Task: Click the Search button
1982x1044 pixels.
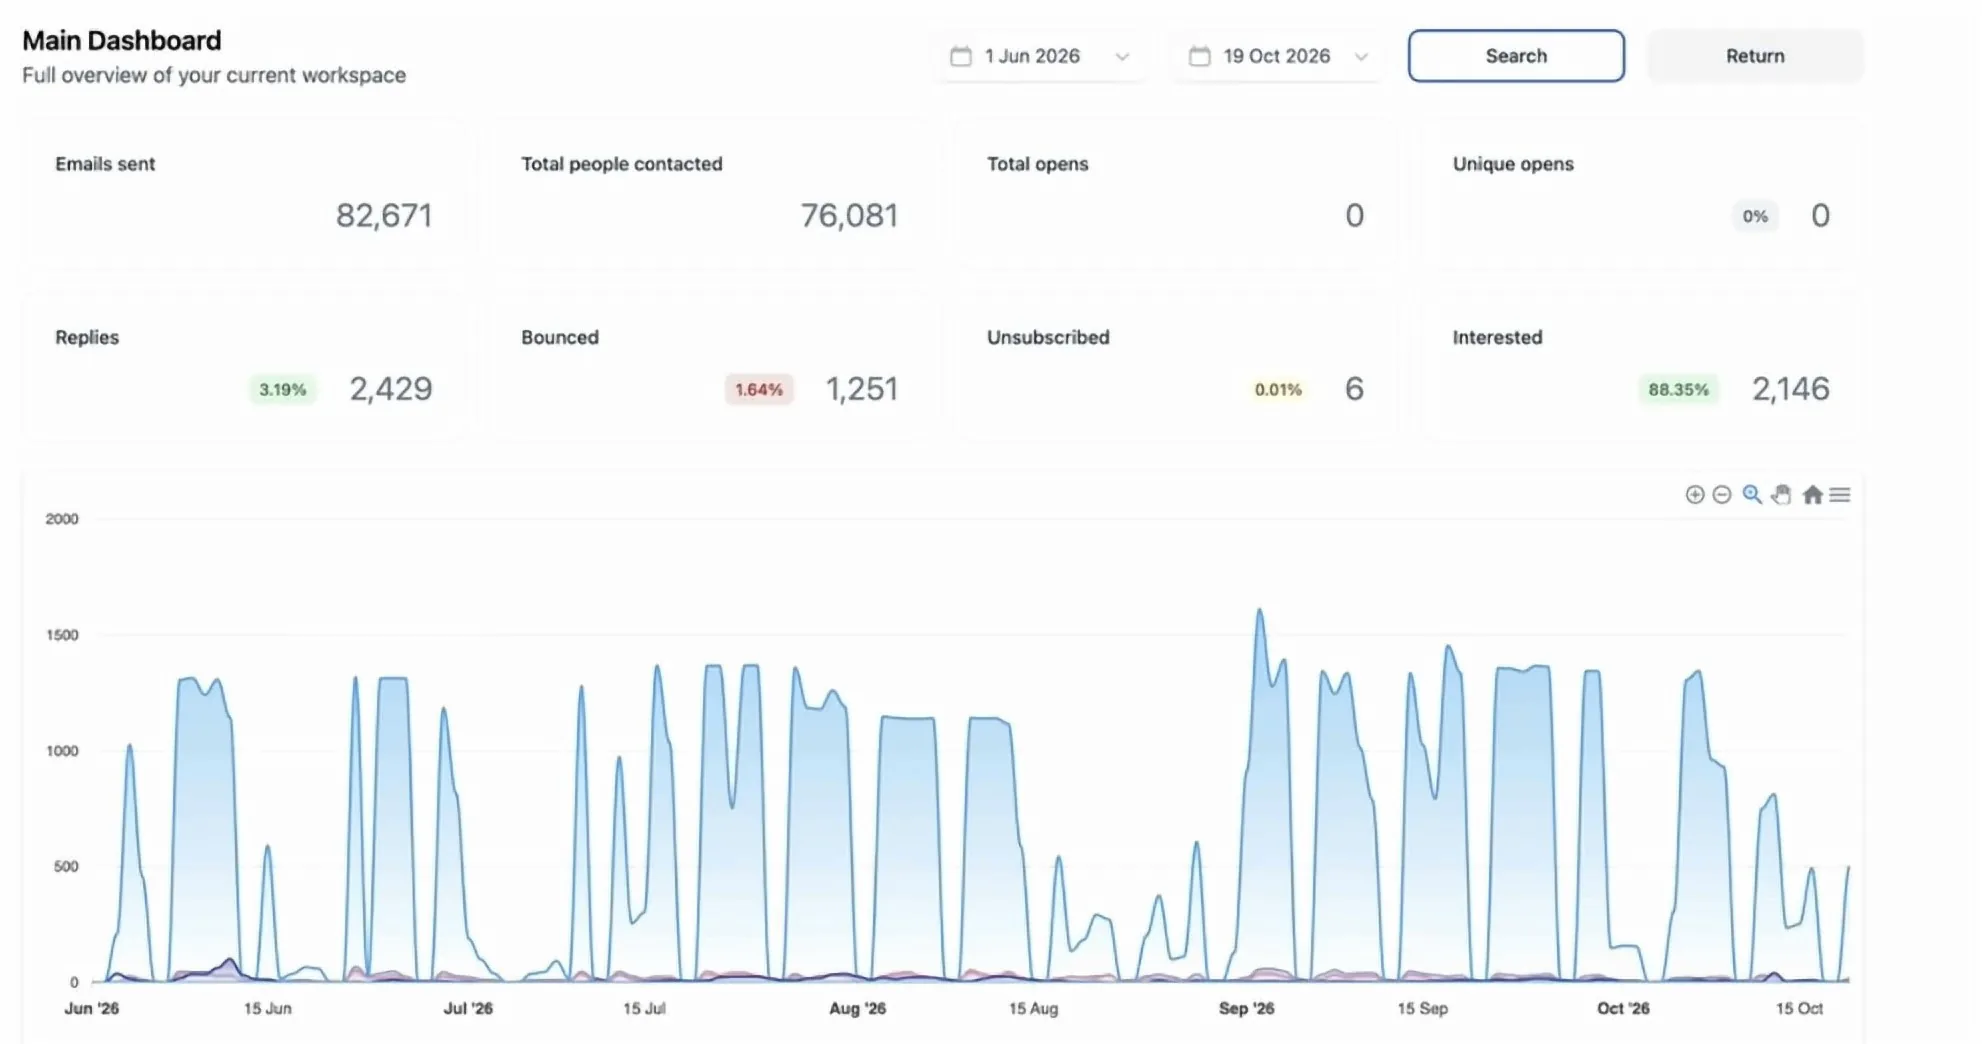Action: [1516, 56]
